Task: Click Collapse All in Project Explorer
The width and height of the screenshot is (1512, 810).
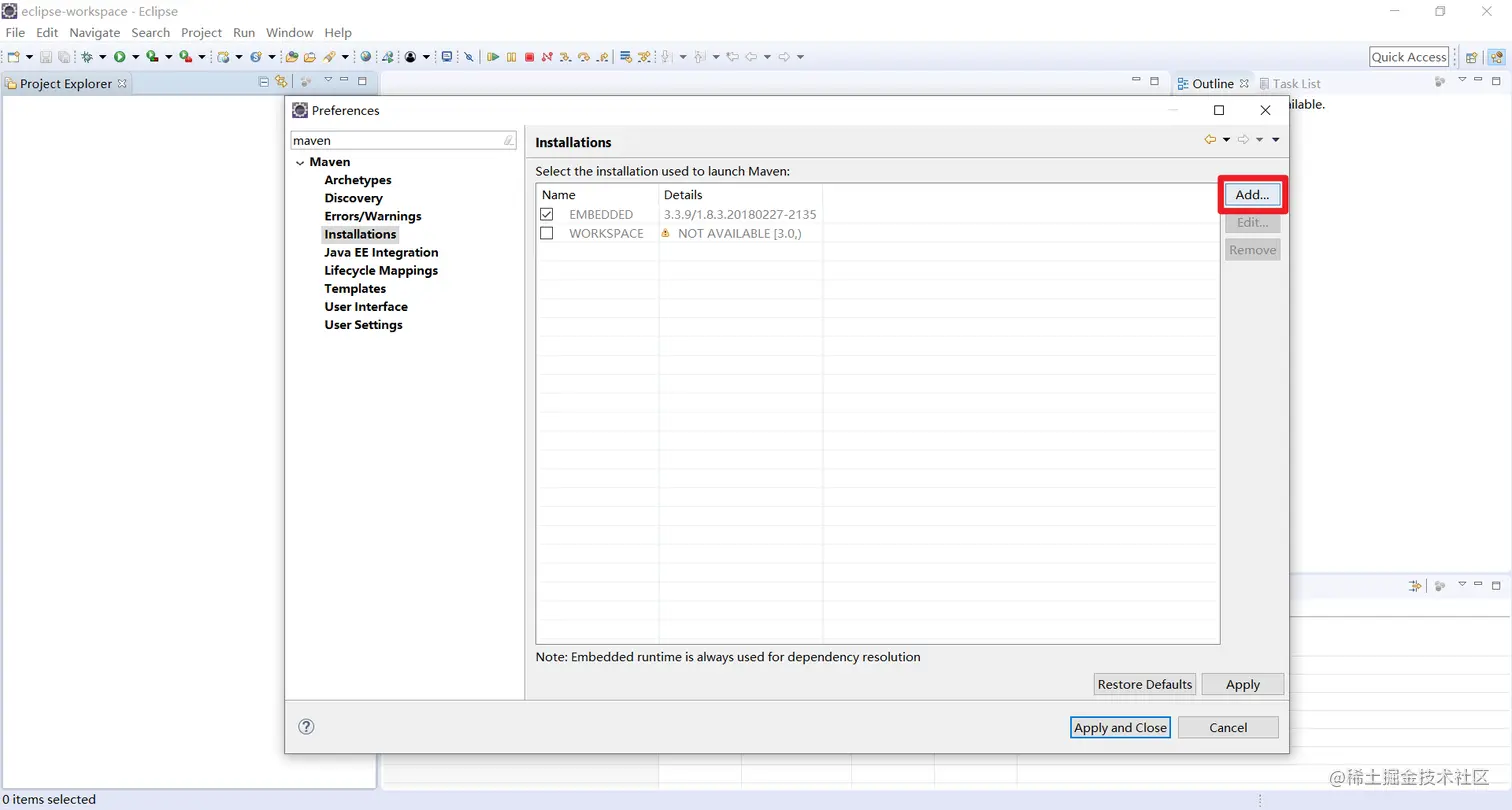Action: coord(264,81)
